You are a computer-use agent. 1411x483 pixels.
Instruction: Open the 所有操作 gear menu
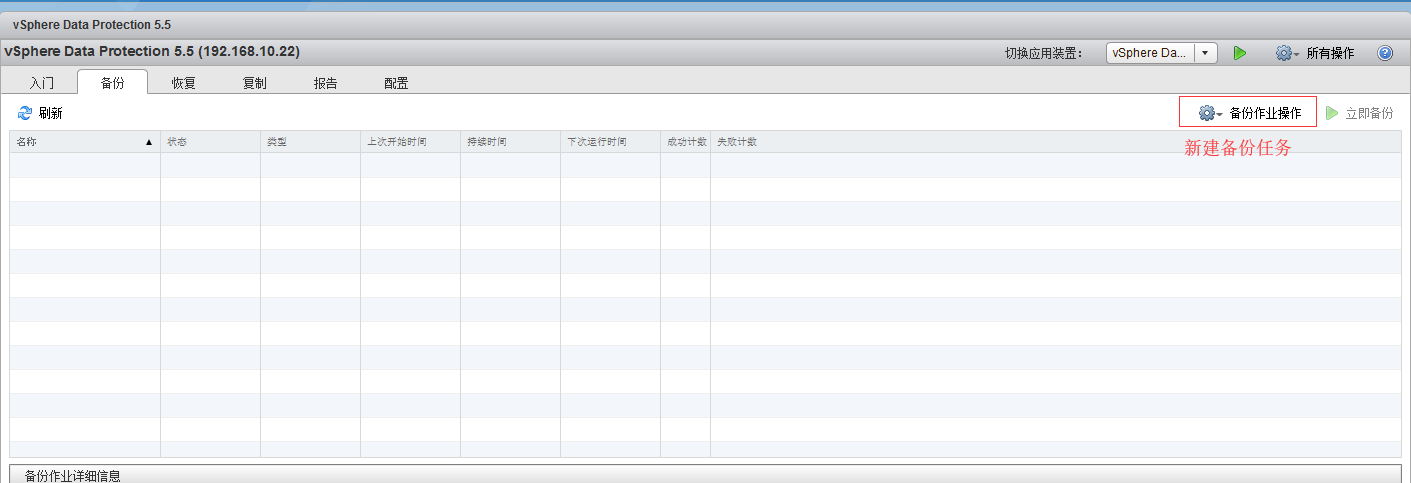point(1287,53)
